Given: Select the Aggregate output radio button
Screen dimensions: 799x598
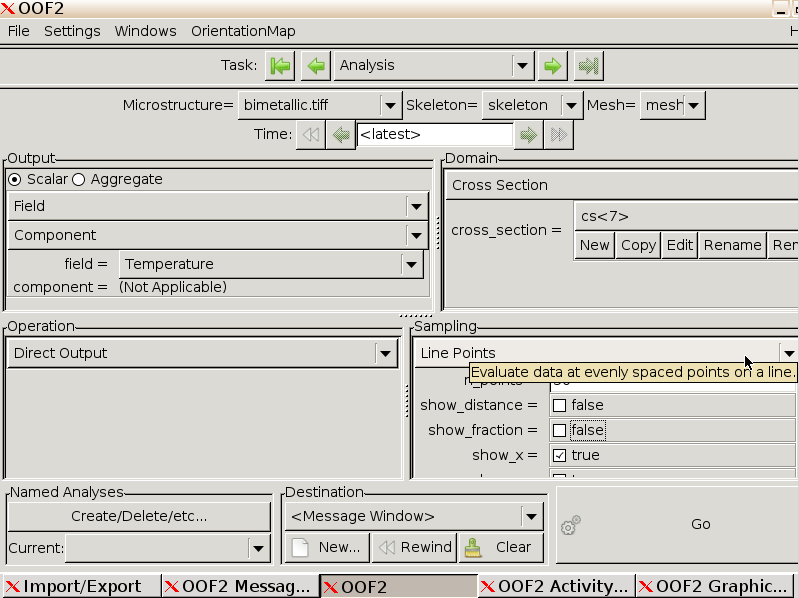Looking at the screenshot, I should 79,180.
